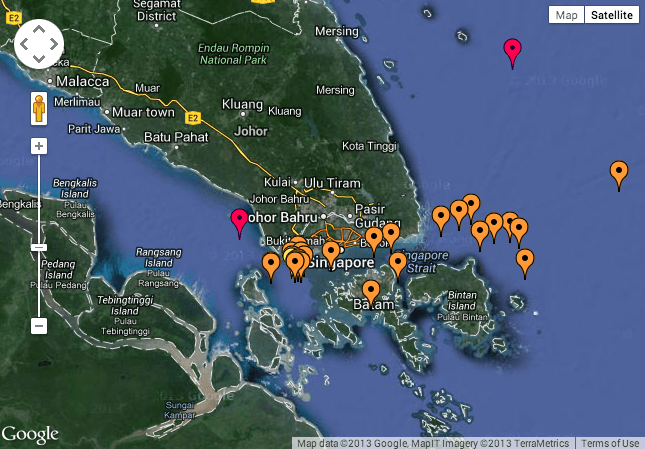This screenshot has height=449, width=645.
Task: Zoom out with the minus button
Action: pos(39,325)
